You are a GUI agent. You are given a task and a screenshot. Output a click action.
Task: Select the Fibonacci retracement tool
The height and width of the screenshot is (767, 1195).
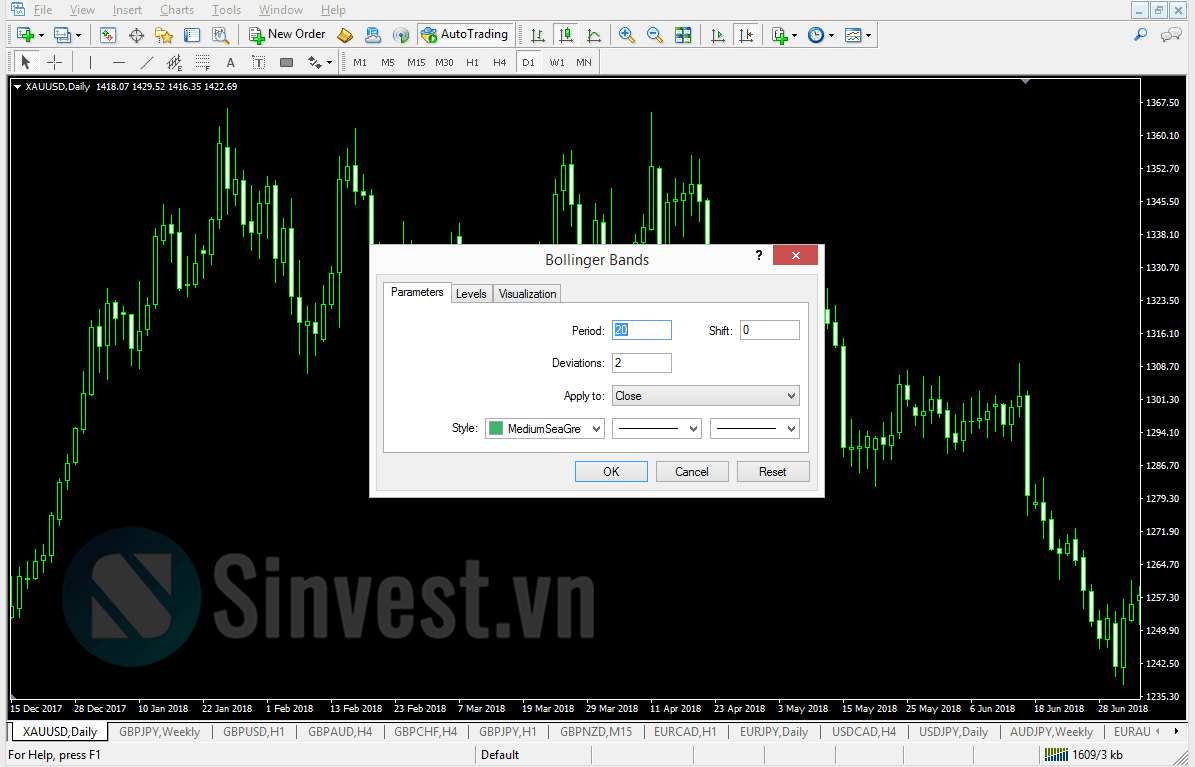pos(203,63)
